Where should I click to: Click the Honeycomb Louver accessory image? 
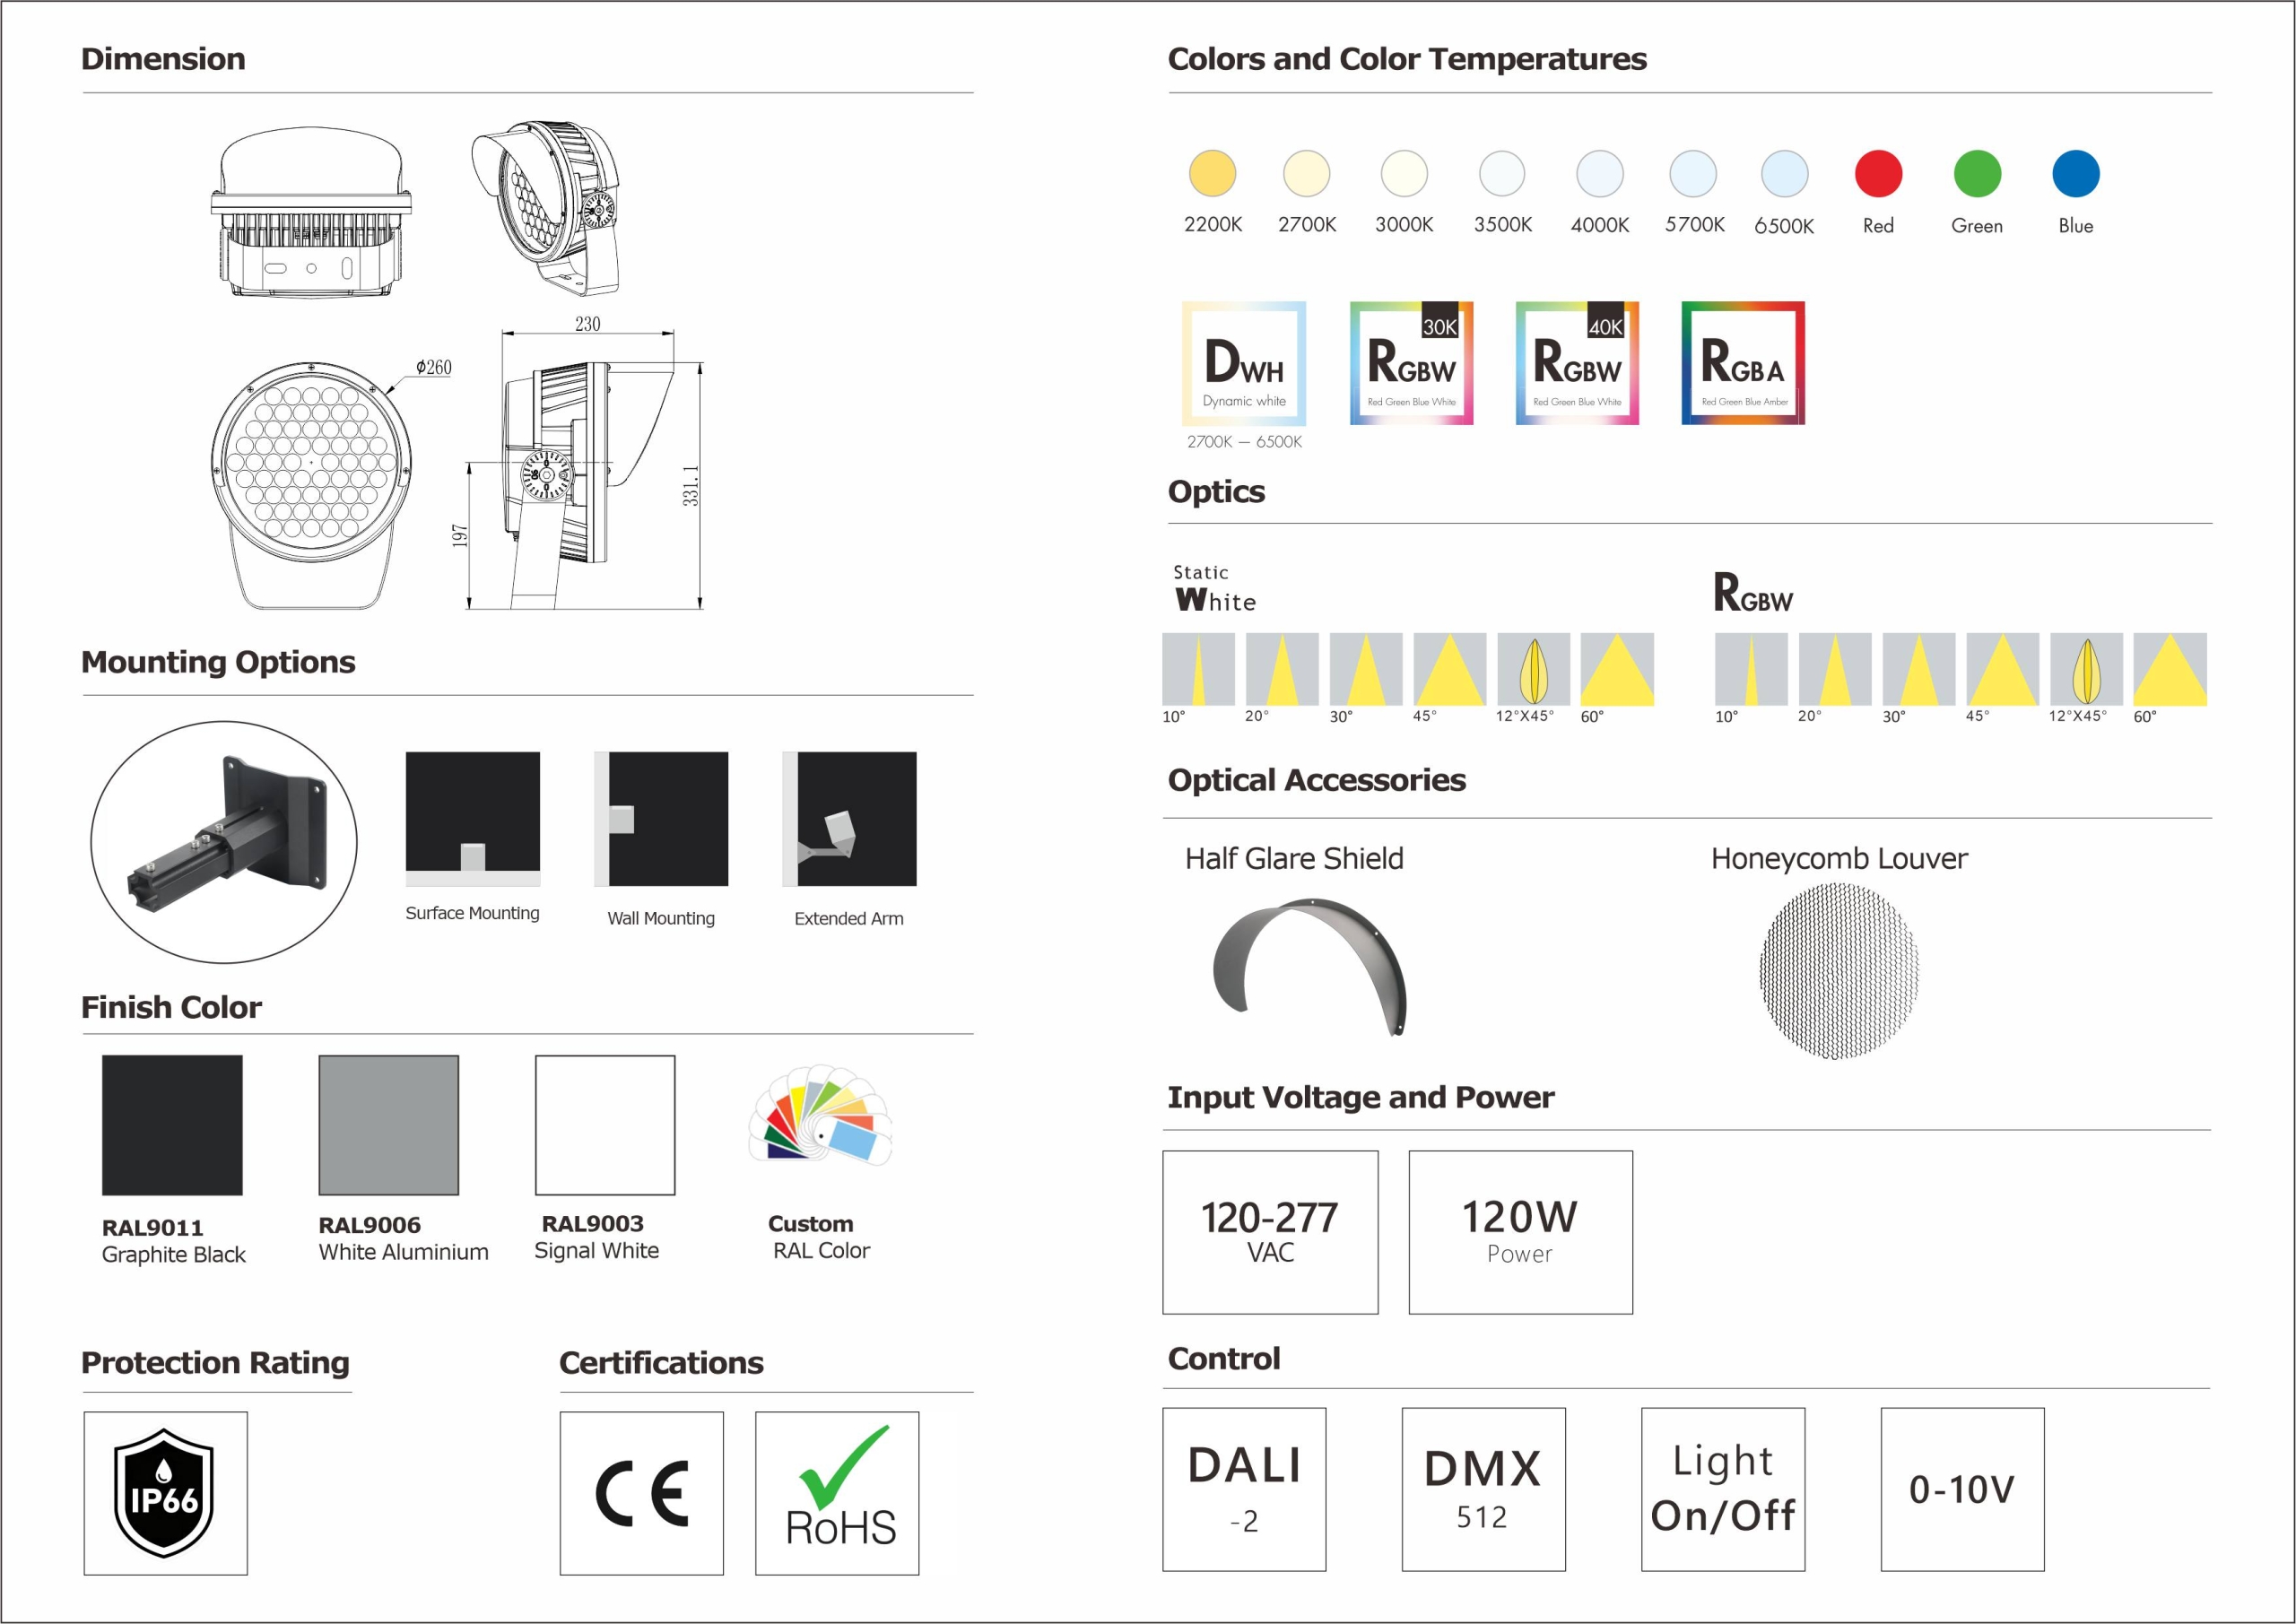(x=1839, y=971)
